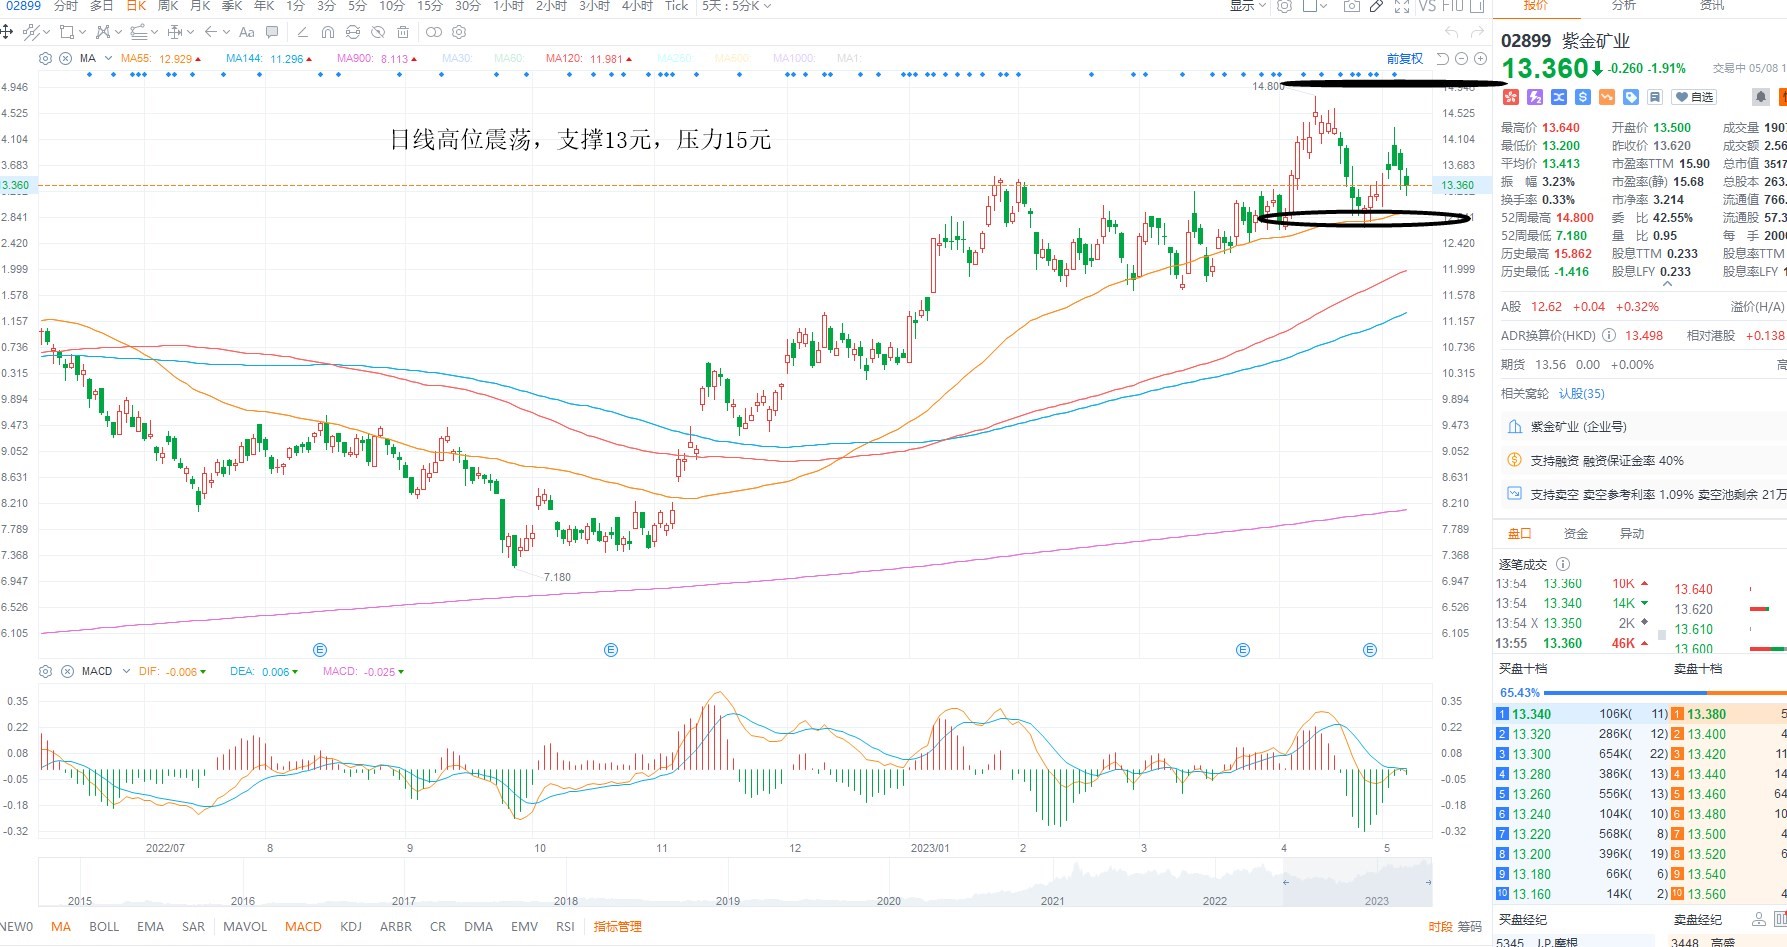Viewport: 1787px width, 947px height.
Task: Click the lock drawings link icon
Action: point(353,32)
